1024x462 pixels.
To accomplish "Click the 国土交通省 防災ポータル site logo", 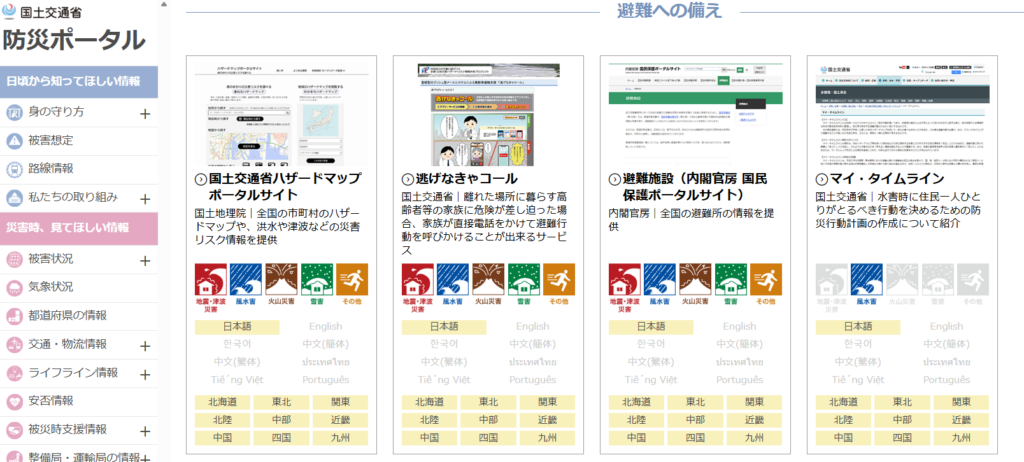I will pos(74,30).
